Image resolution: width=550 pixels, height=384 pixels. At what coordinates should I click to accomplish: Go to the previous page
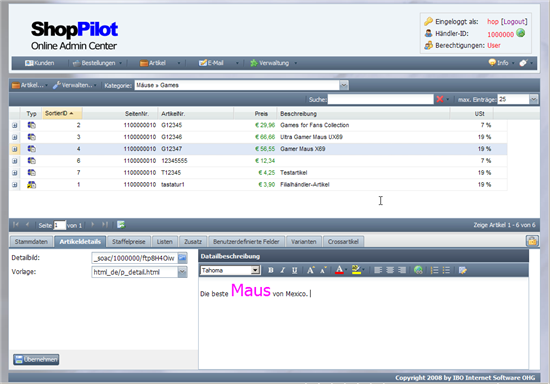click(x=27, y=225)
